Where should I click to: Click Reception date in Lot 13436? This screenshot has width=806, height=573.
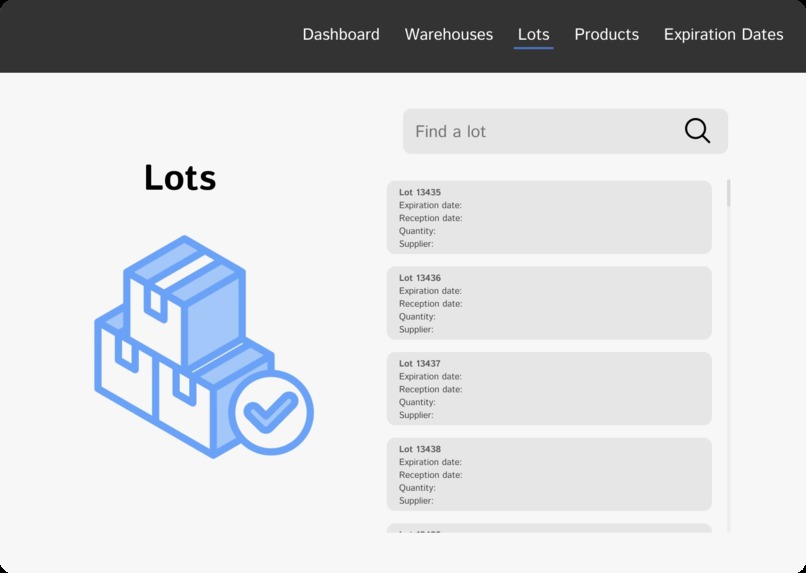point(431,304)
